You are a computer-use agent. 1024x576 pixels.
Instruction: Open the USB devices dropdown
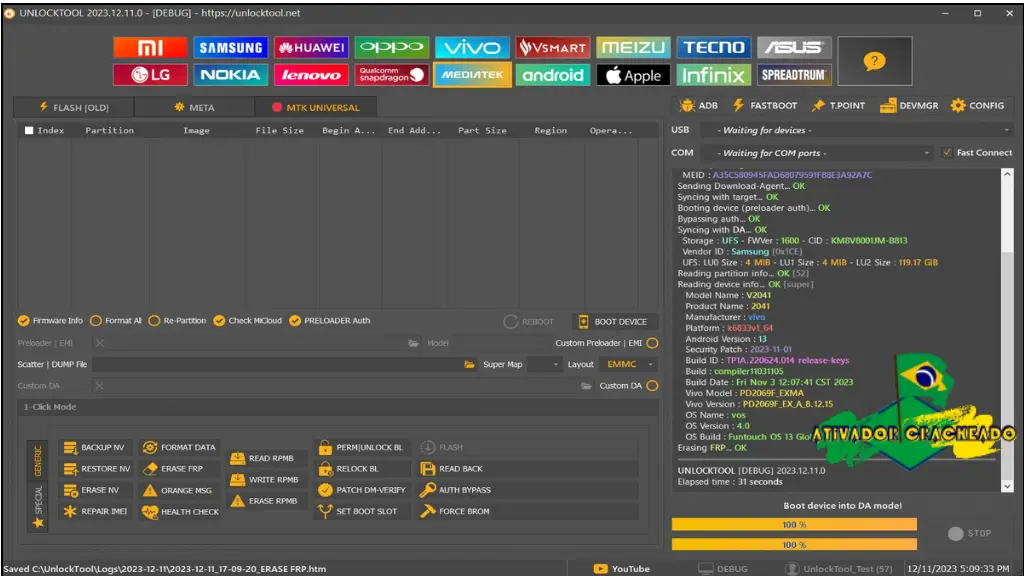click(x=857, y=130)
